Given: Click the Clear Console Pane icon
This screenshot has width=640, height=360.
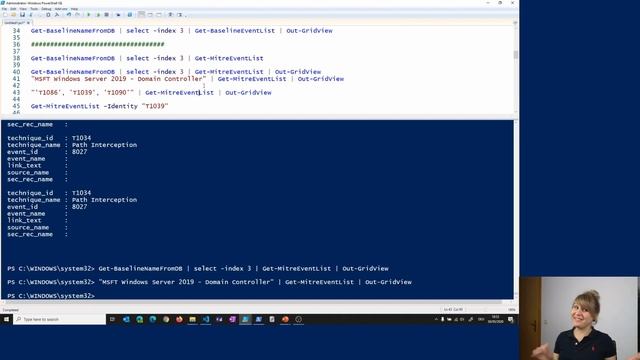Looking at the screenshot, I should [57, 15].
